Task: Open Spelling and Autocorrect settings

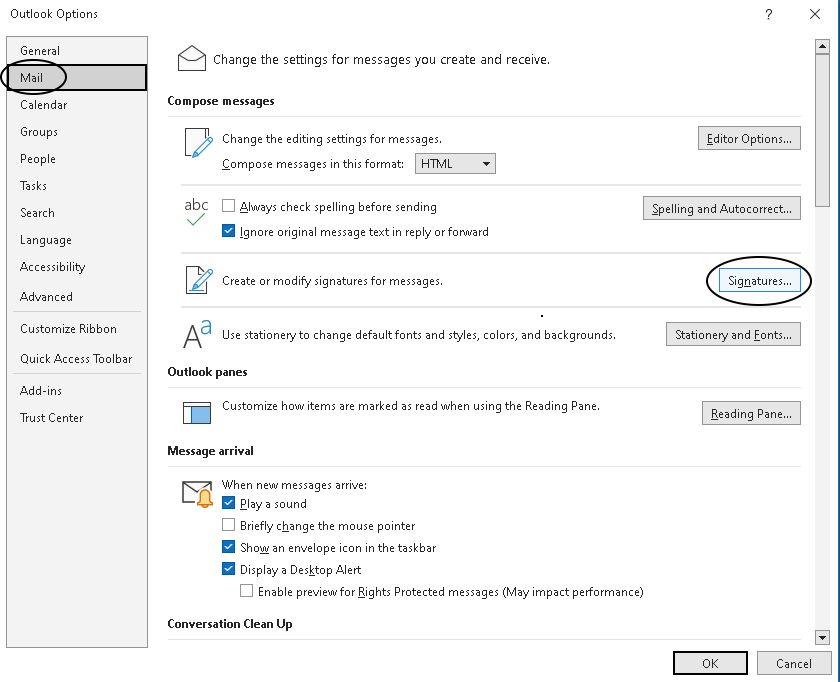Action: click(x=722, y=208)
